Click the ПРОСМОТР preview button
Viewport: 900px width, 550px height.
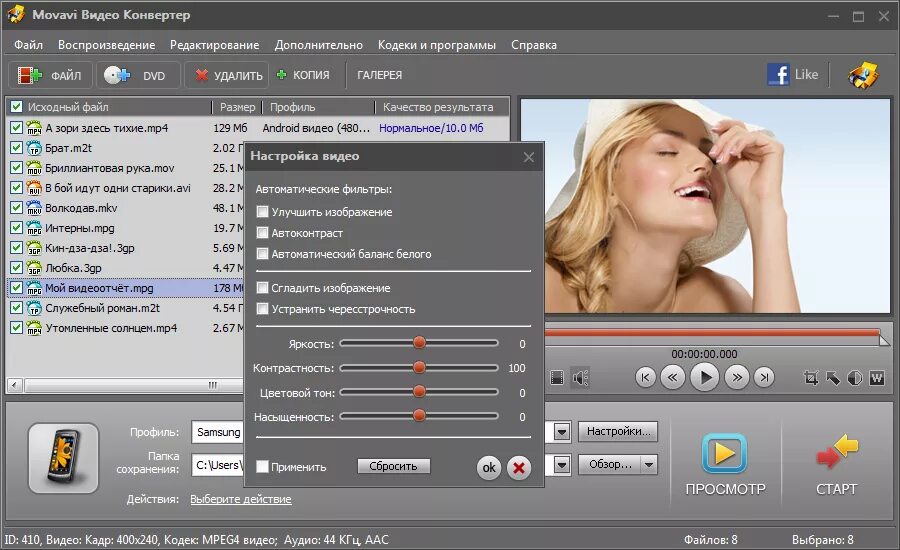tap(725, 465)
